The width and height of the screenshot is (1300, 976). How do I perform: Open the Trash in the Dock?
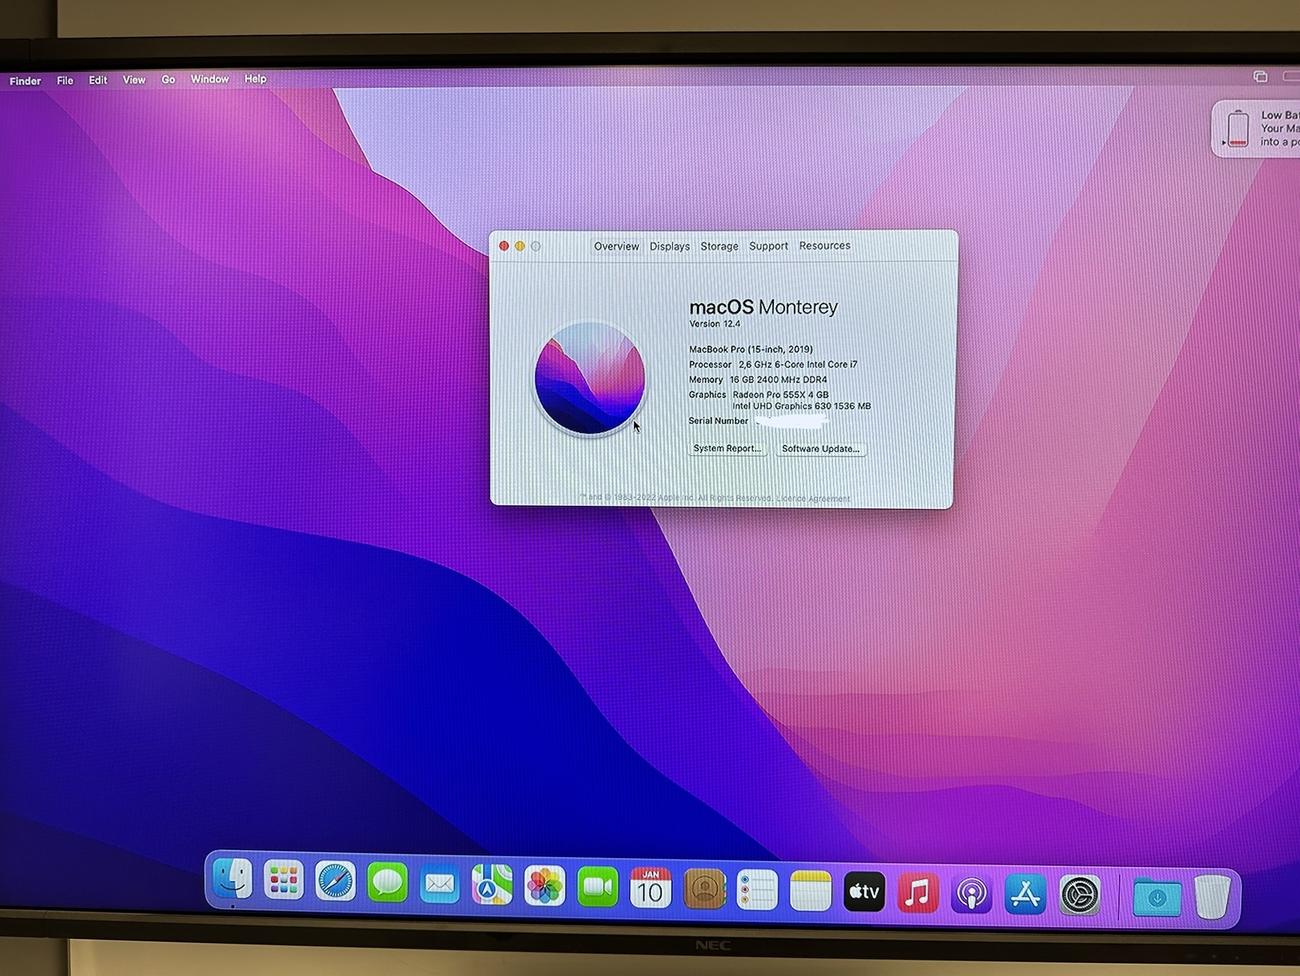(1212, 897)
